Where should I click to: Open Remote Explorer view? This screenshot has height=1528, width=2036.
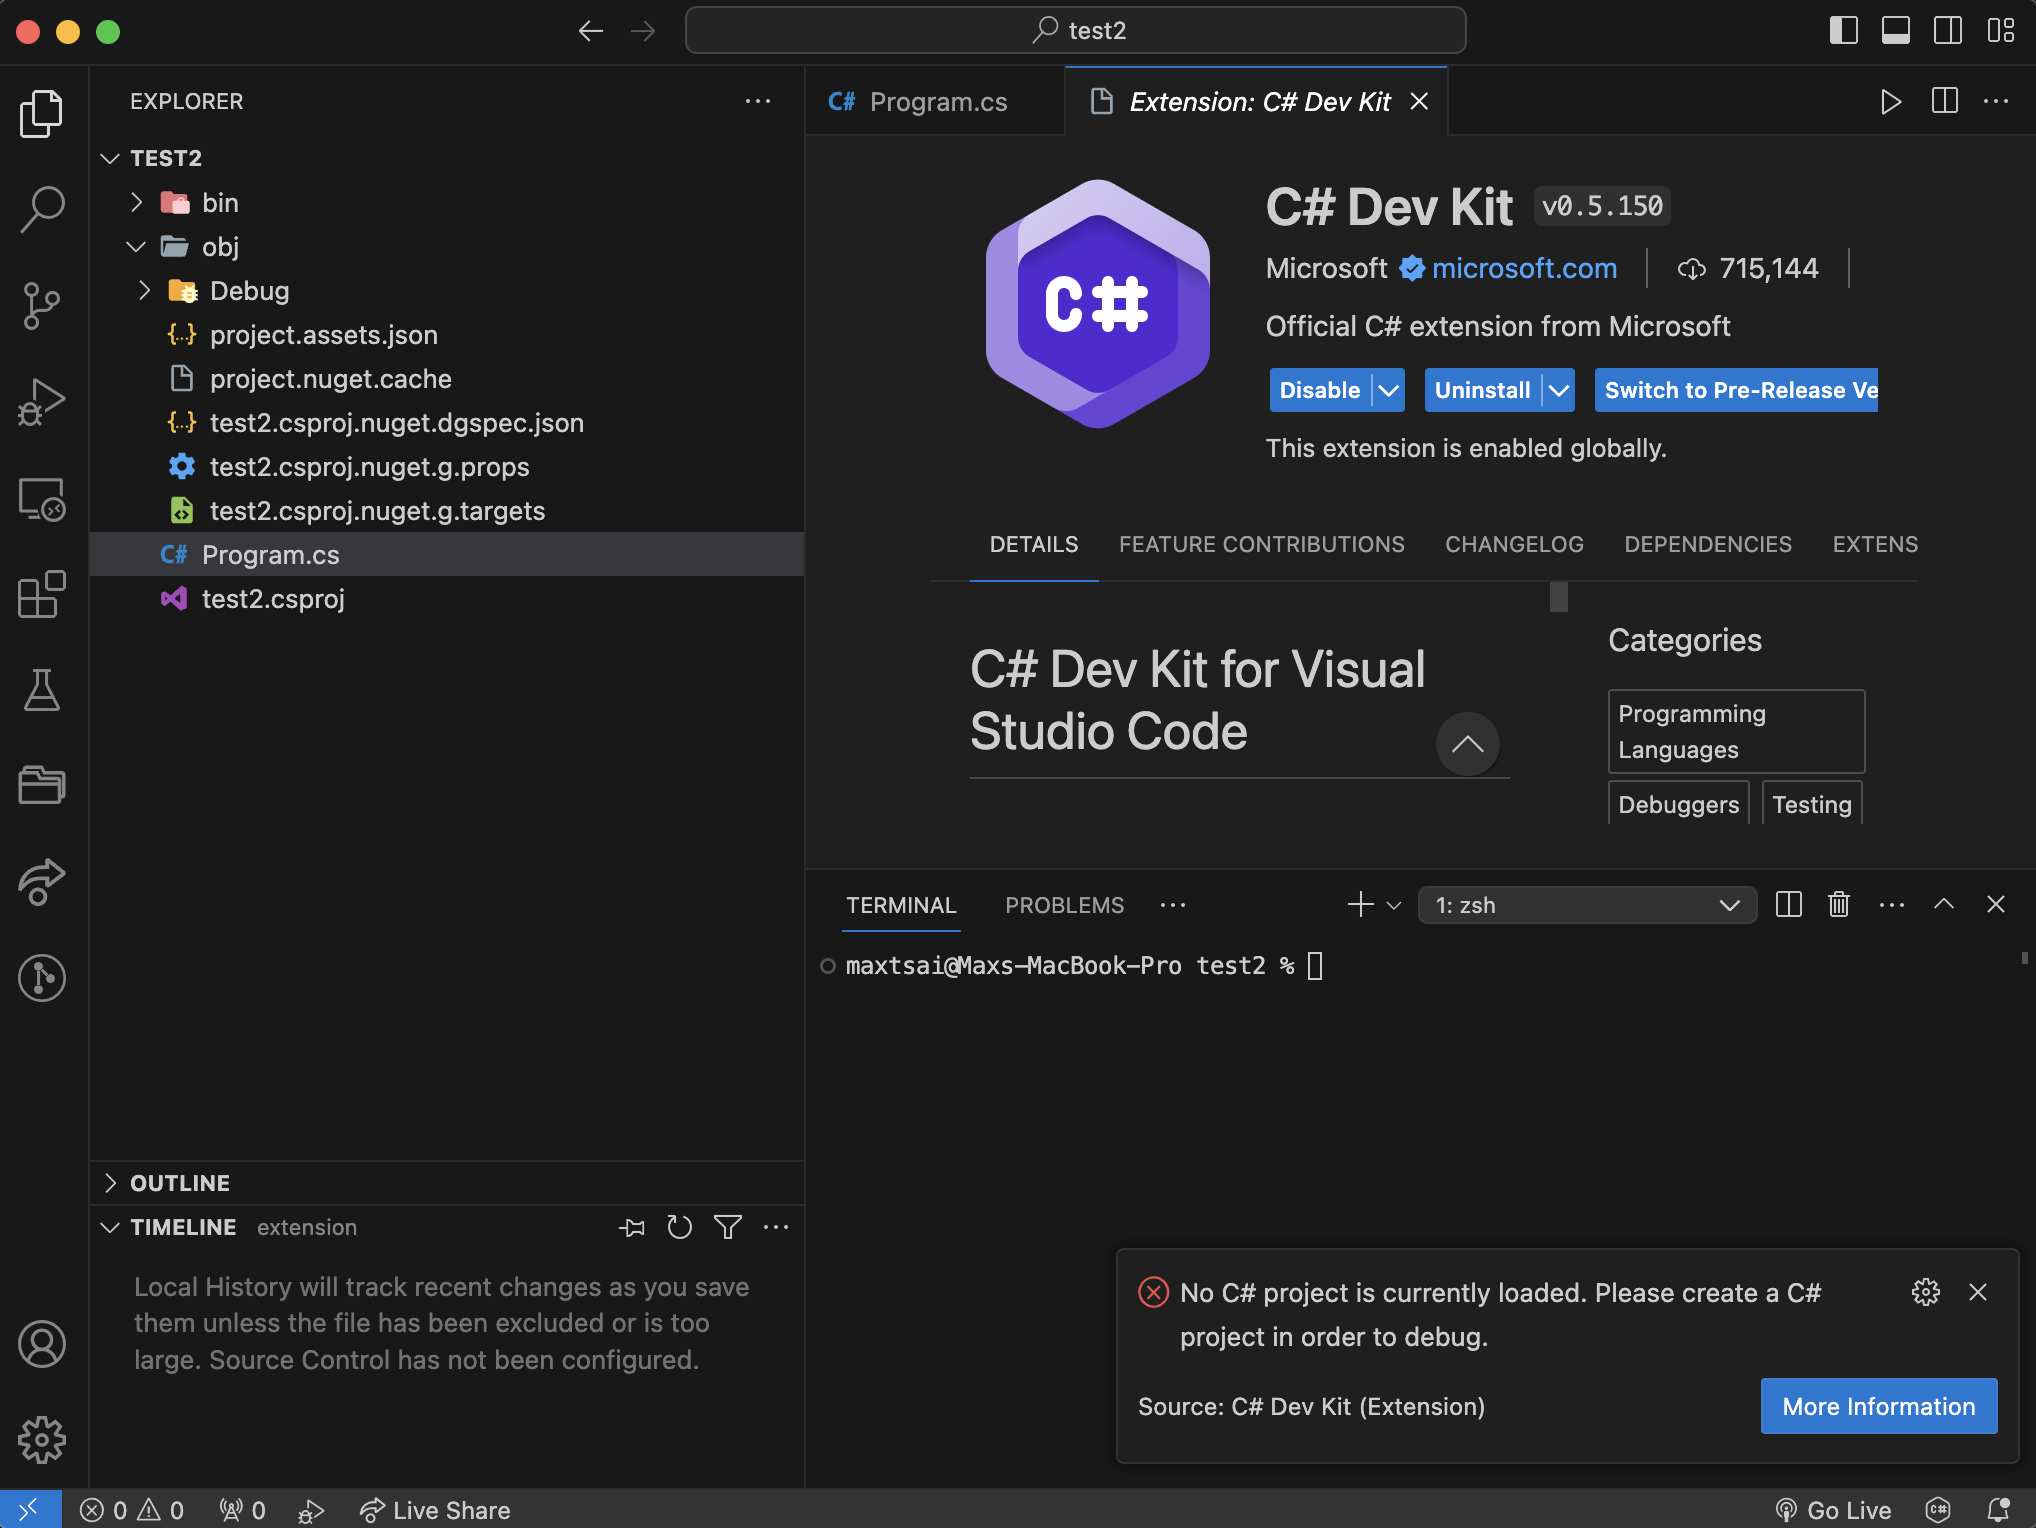pos(41,499)
